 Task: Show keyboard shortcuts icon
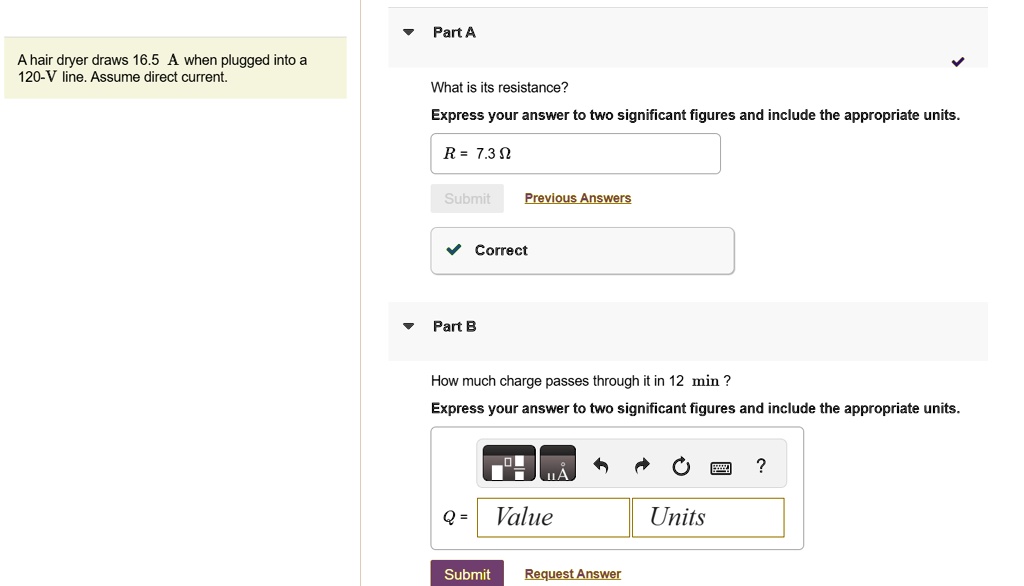721,468
